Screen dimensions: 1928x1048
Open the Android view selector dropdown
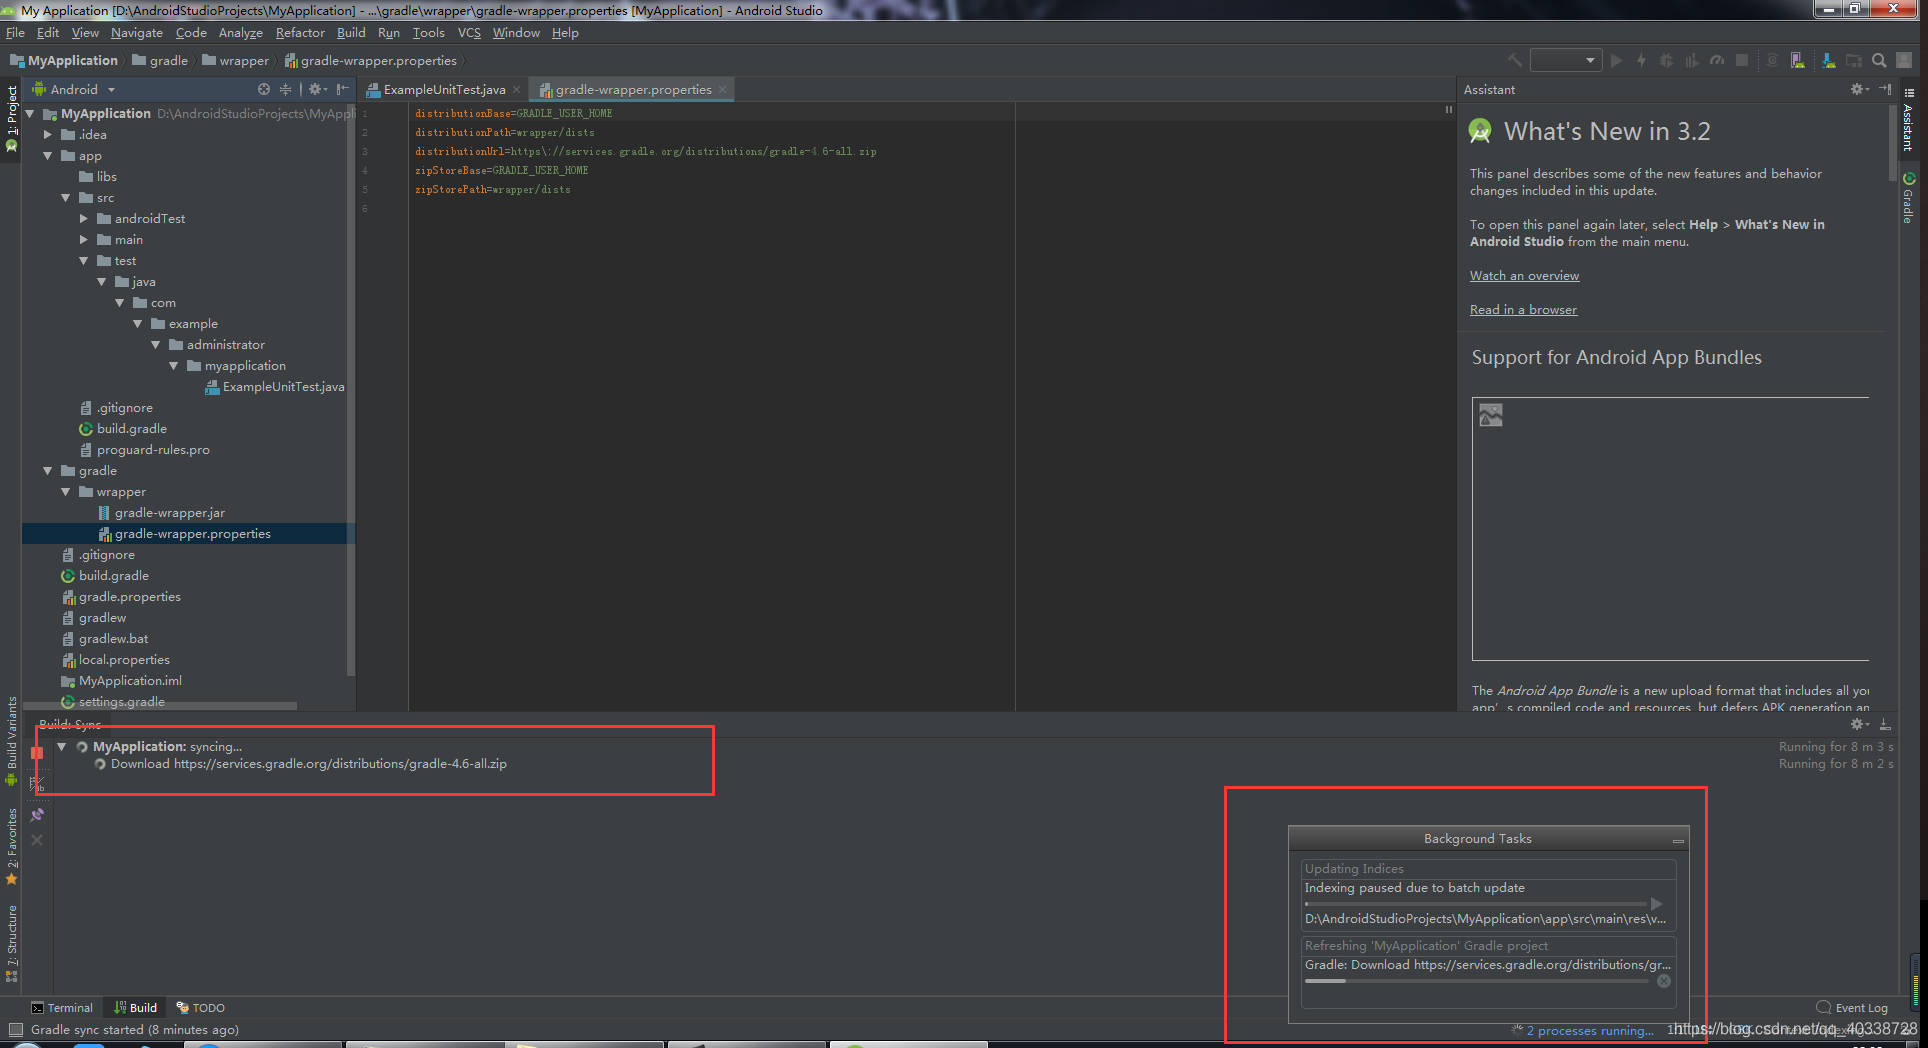click(x=75, y=89)
